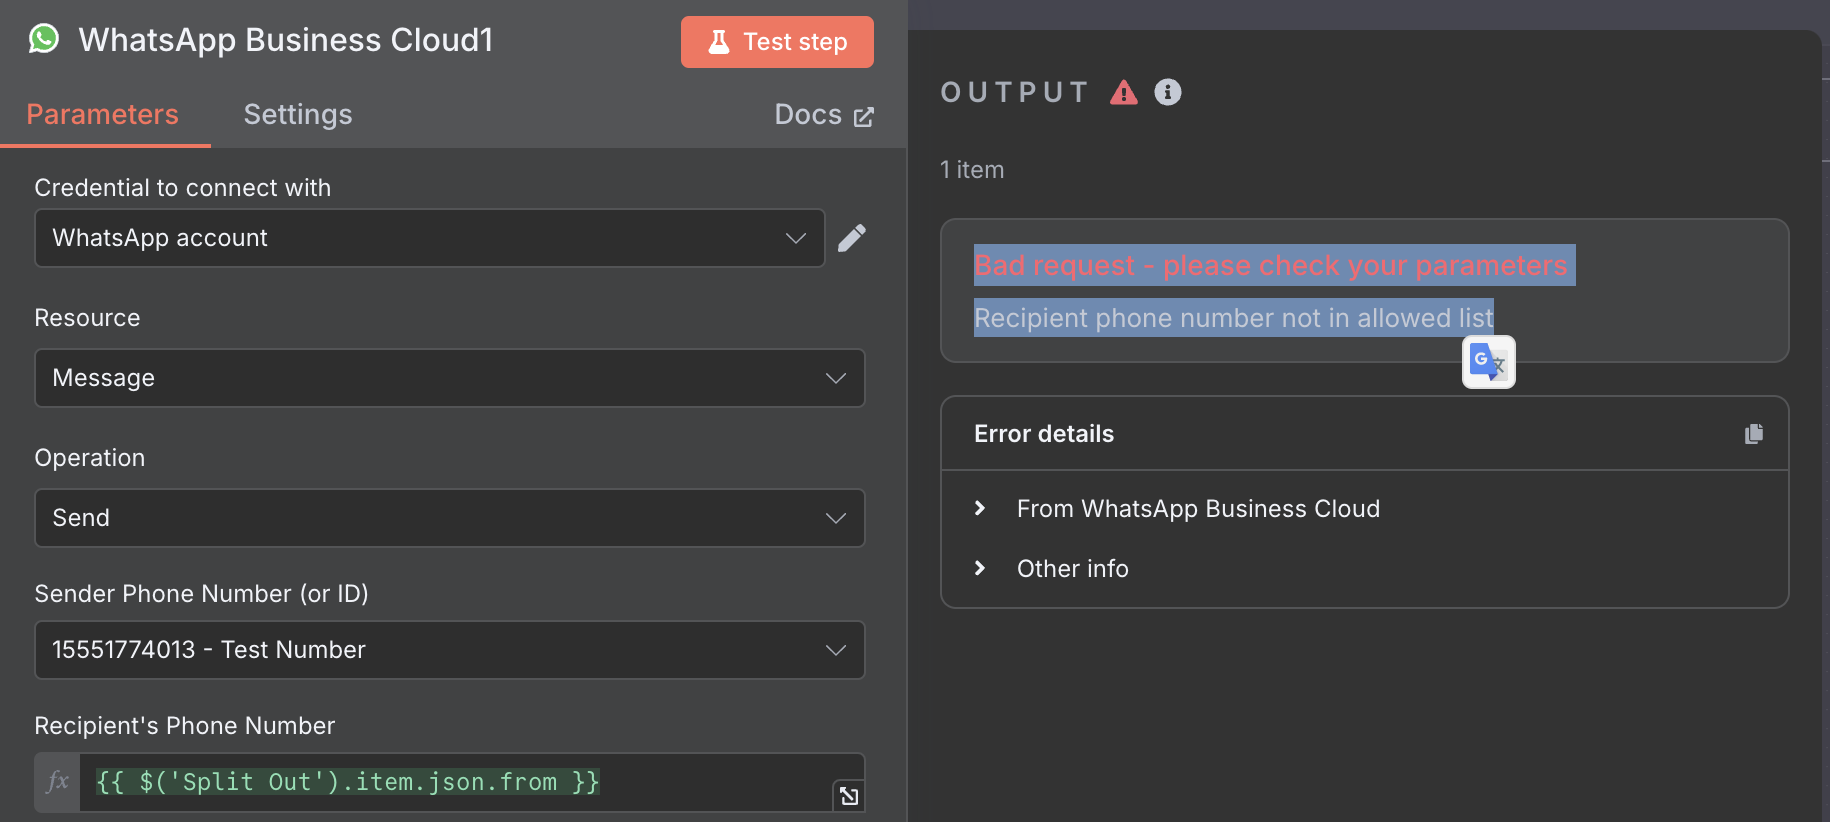
Task: Edit credential with the pencil icon
Action: point(852,238)
